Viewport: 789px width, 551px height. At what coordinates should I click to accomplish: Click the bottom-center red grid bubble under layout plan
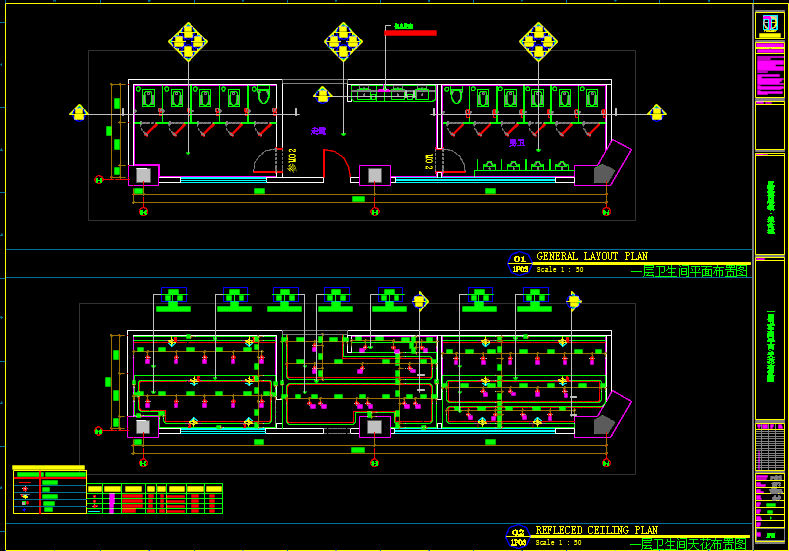pos(375,212)
